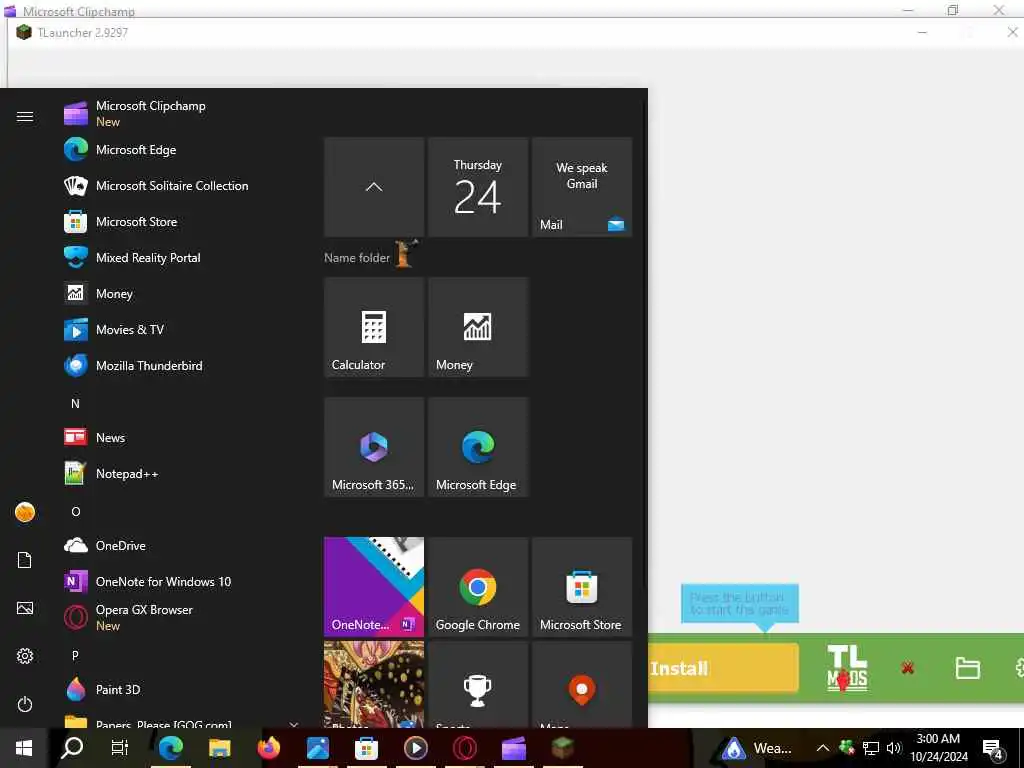Show hidden system tray icons
This screenshot has width=1024, height=768.
822,748
